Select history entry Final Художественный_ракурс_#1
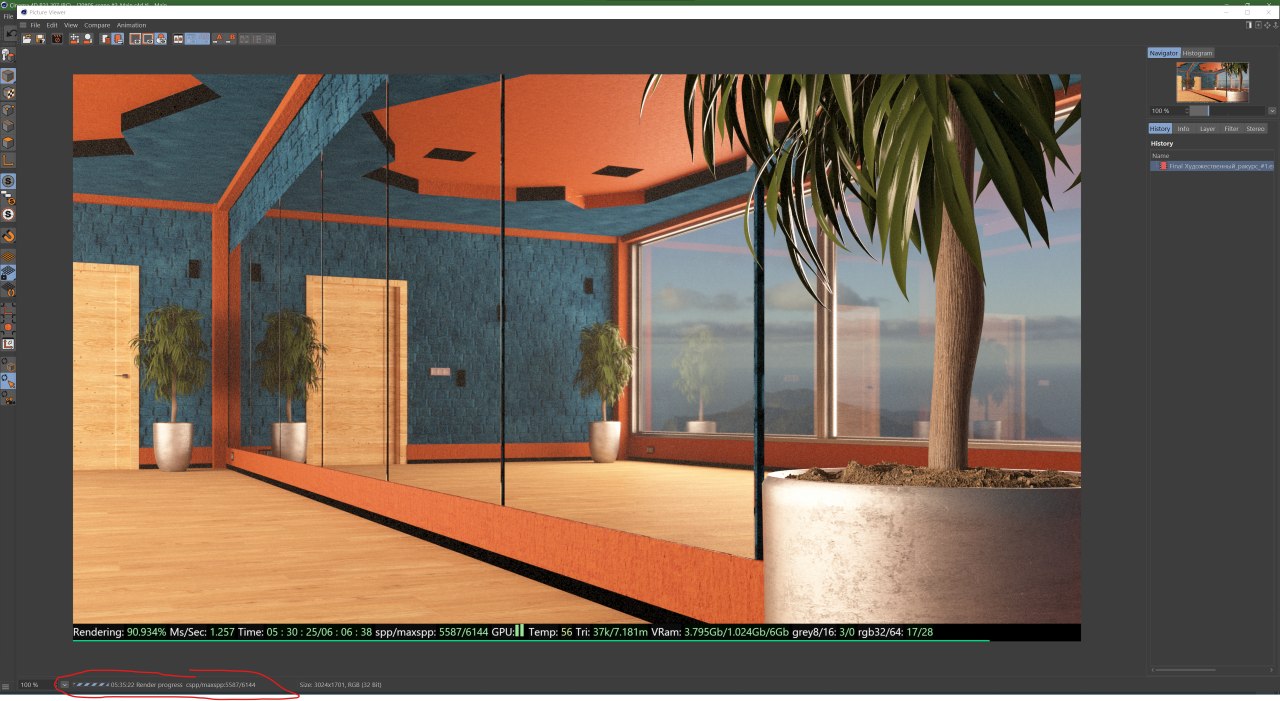Viewport: 1280px width, 701px height. (x=1214, y=166)
